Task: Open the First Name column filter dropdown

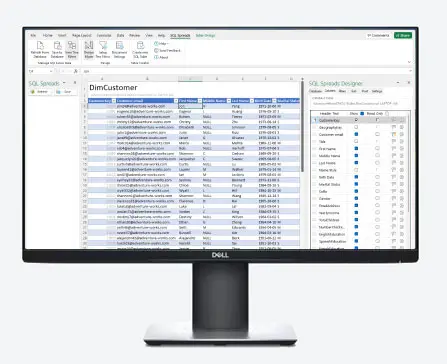Action: click(x=200, y=101)
